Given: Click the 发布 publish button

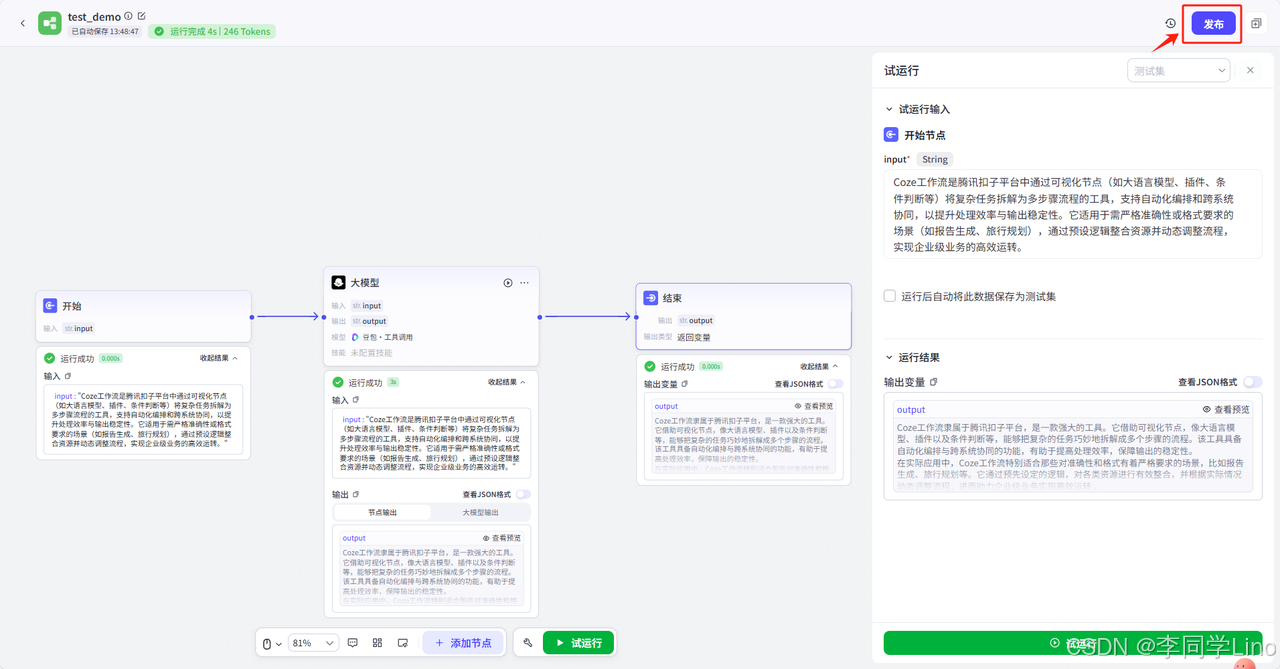Looking at the screenshot, I should coord(1213,24).
